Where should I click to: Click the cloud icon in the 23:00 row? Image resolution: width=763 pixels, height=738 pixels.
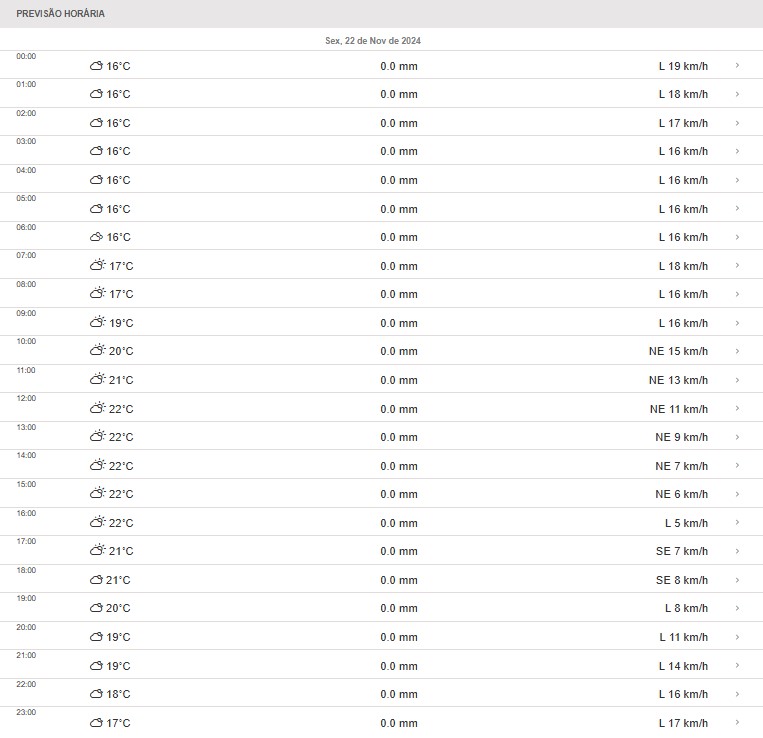[x=96, y=723]
